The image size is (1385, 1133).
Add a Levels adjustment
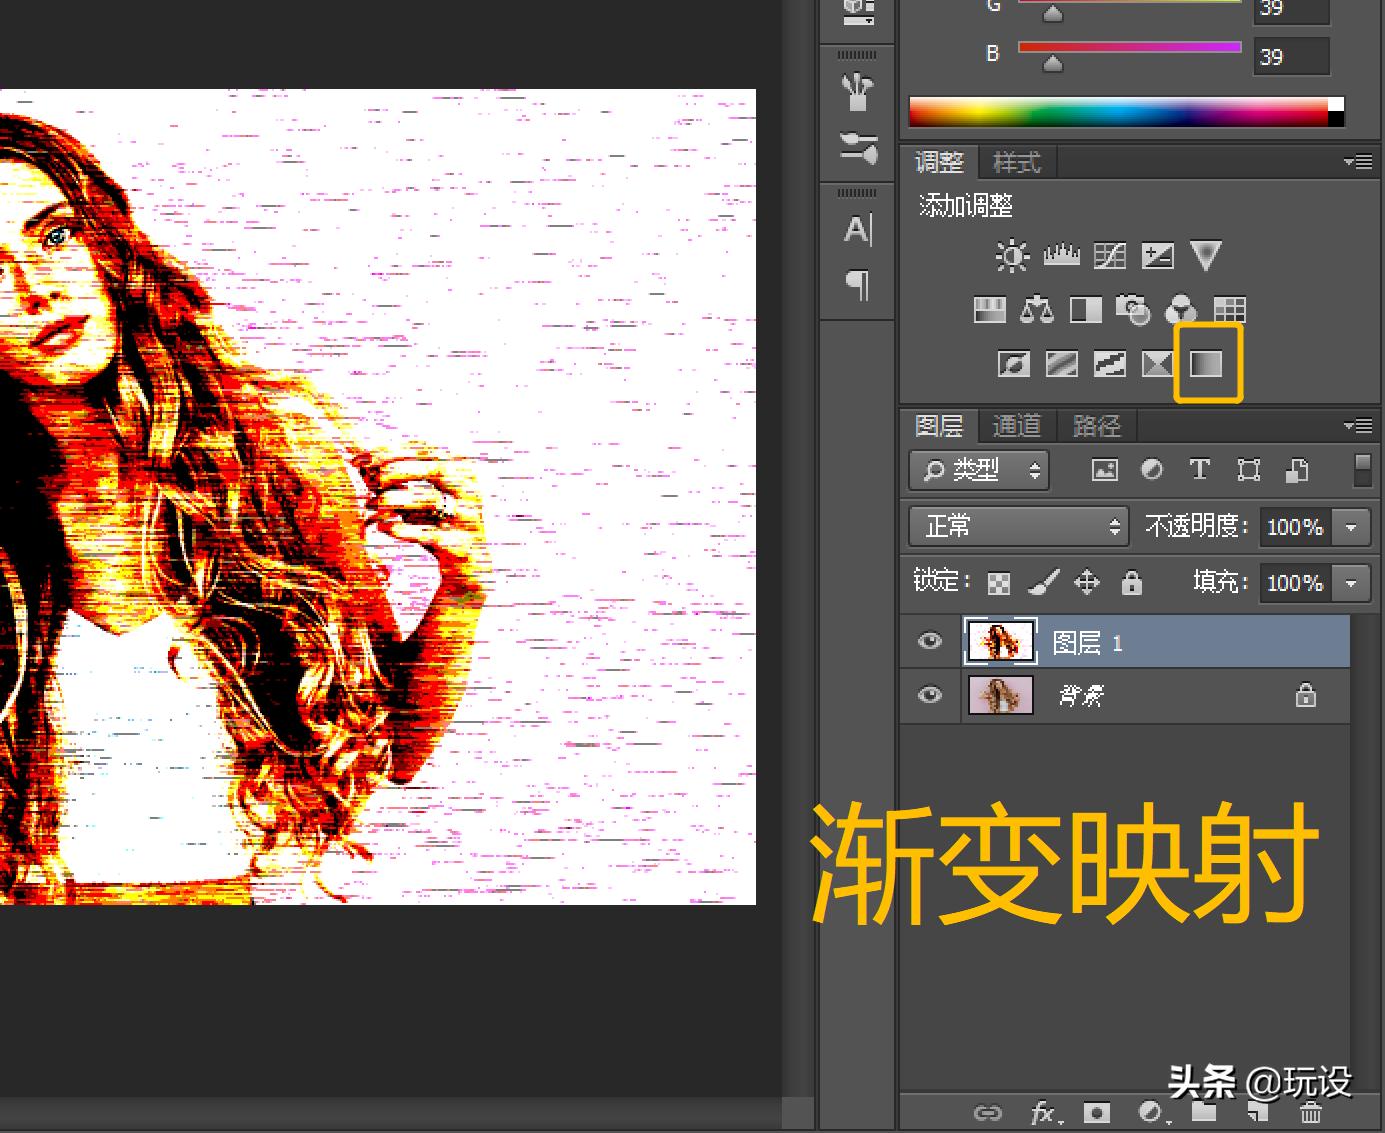pyautogui.click(x=1061, y=256)
